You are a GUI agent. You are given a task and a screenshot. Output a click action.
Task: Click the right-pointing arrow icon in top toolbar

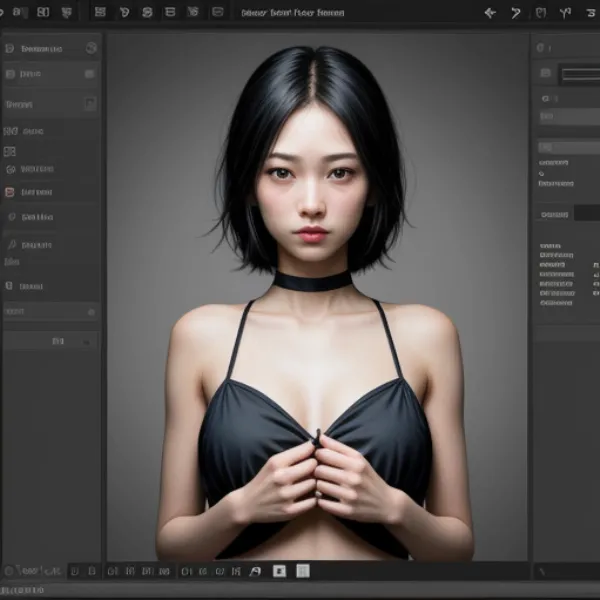[516, 13]
